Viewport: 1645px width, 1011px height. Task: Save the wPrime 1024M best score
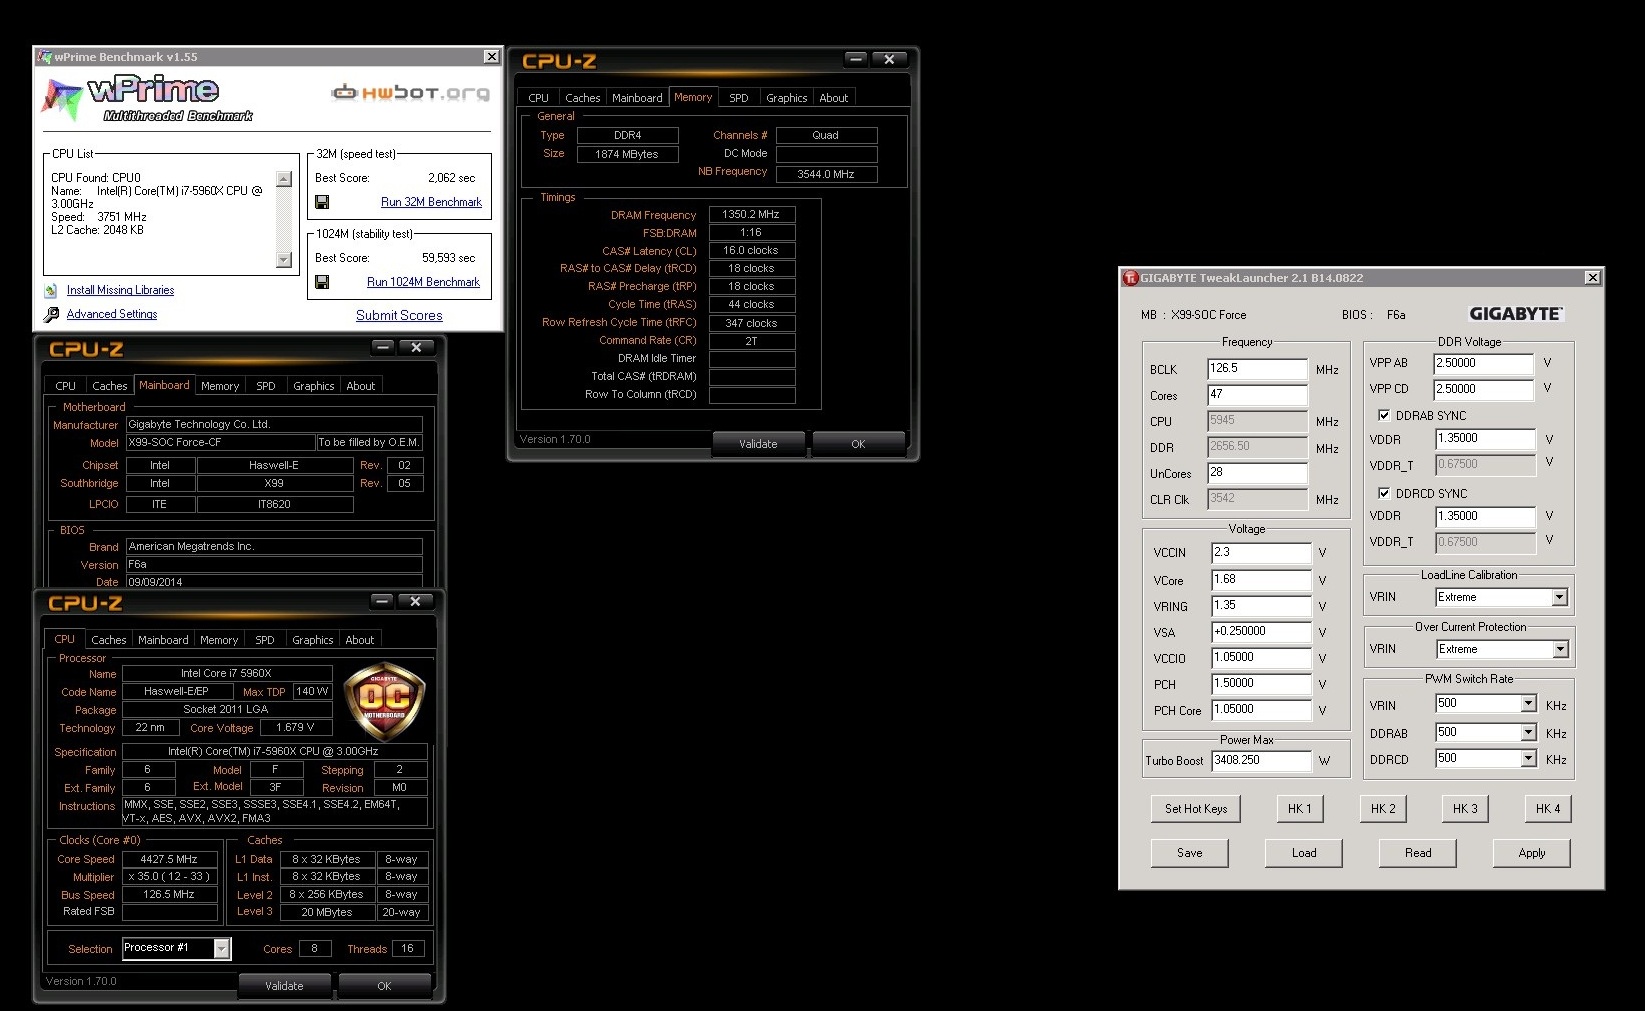pos(322,282)
